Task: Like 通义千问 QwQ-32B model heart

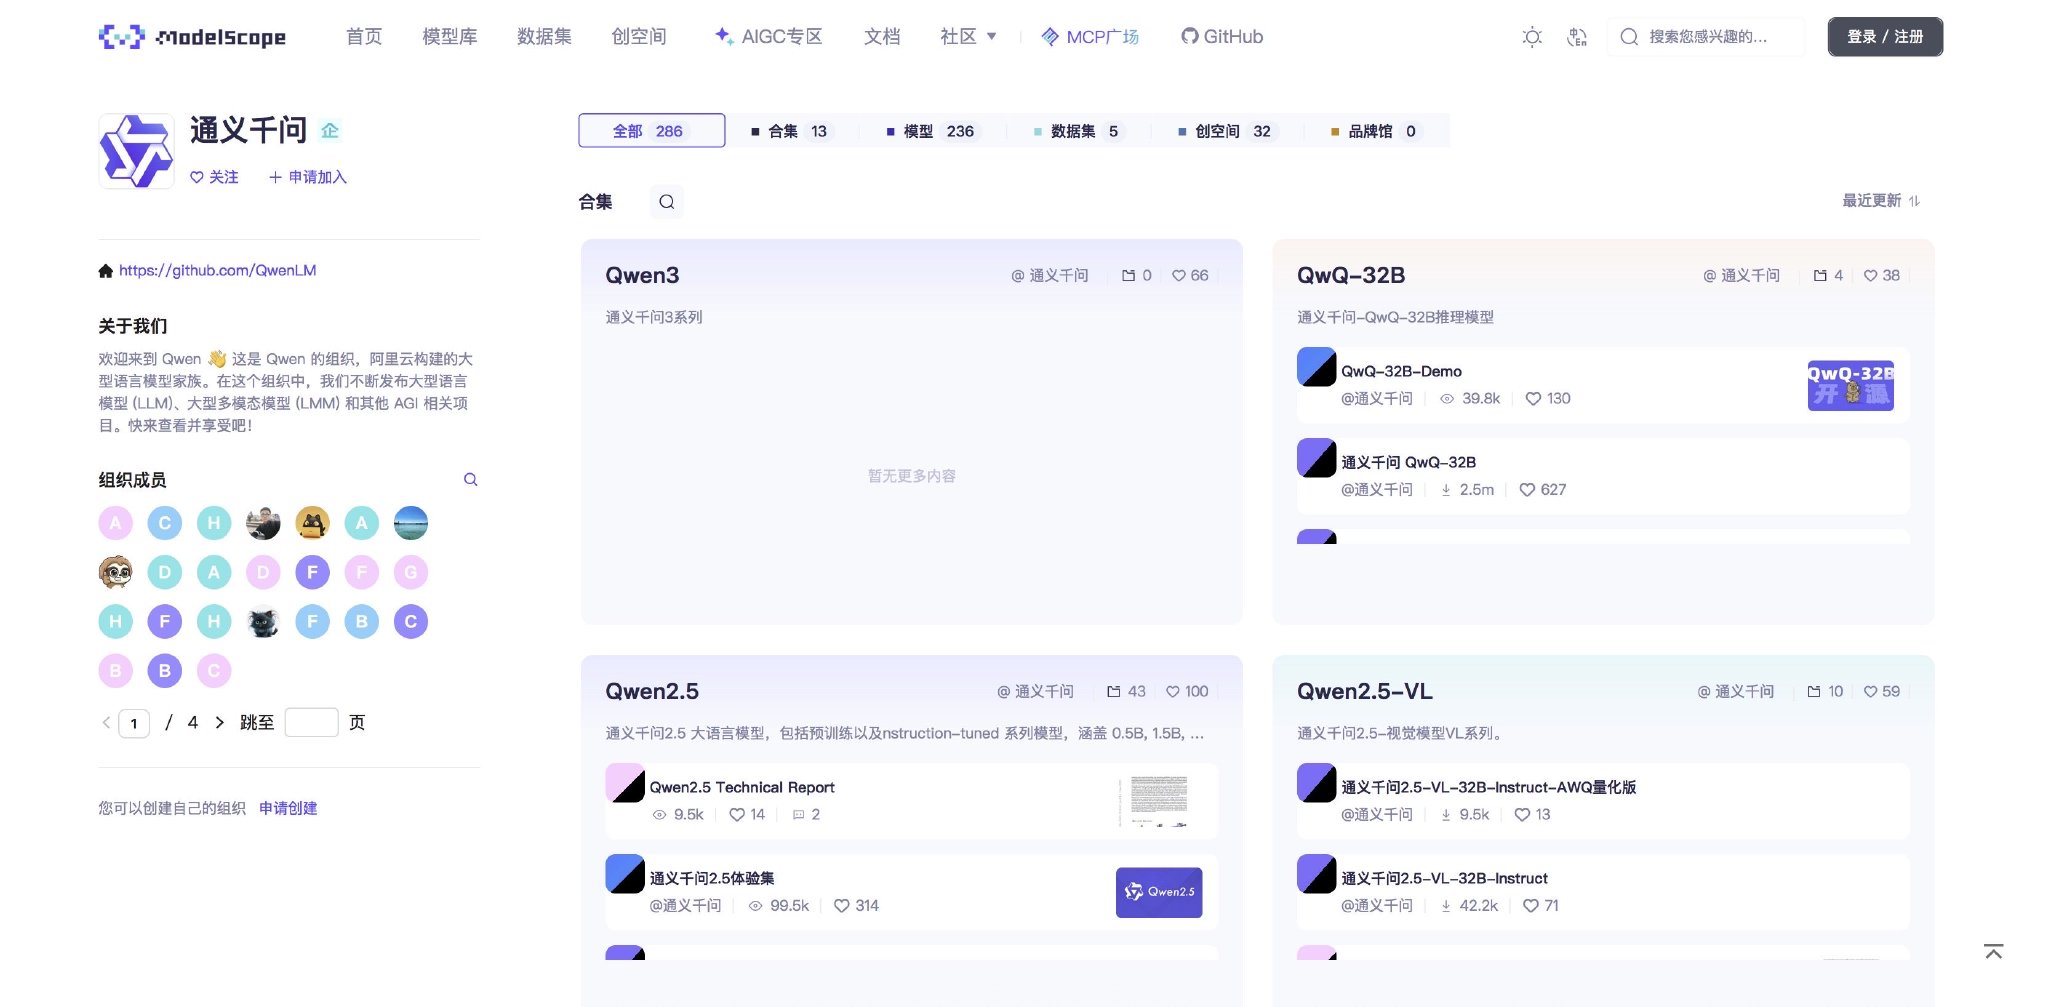Action: tap(1527, 490)
